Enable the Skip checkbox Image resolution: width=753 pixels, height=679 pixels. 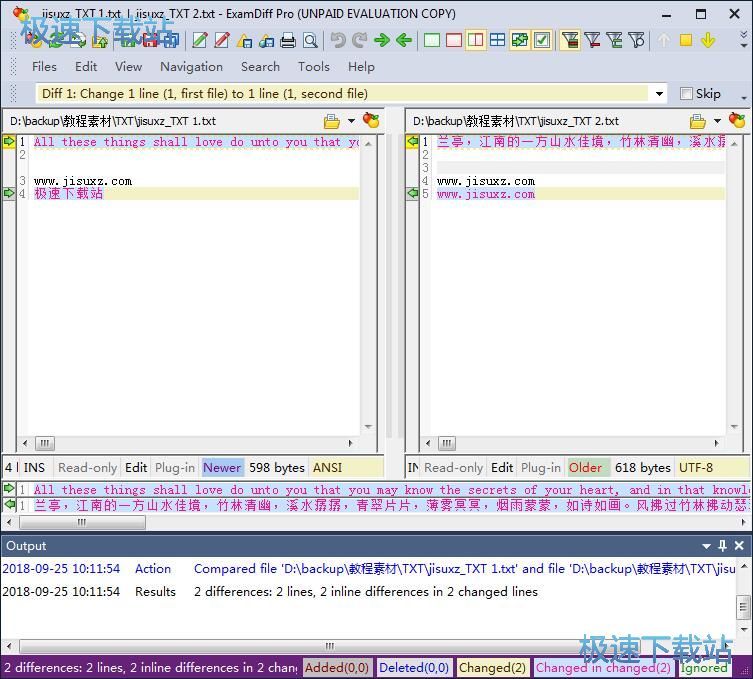[x=686, y=94]
